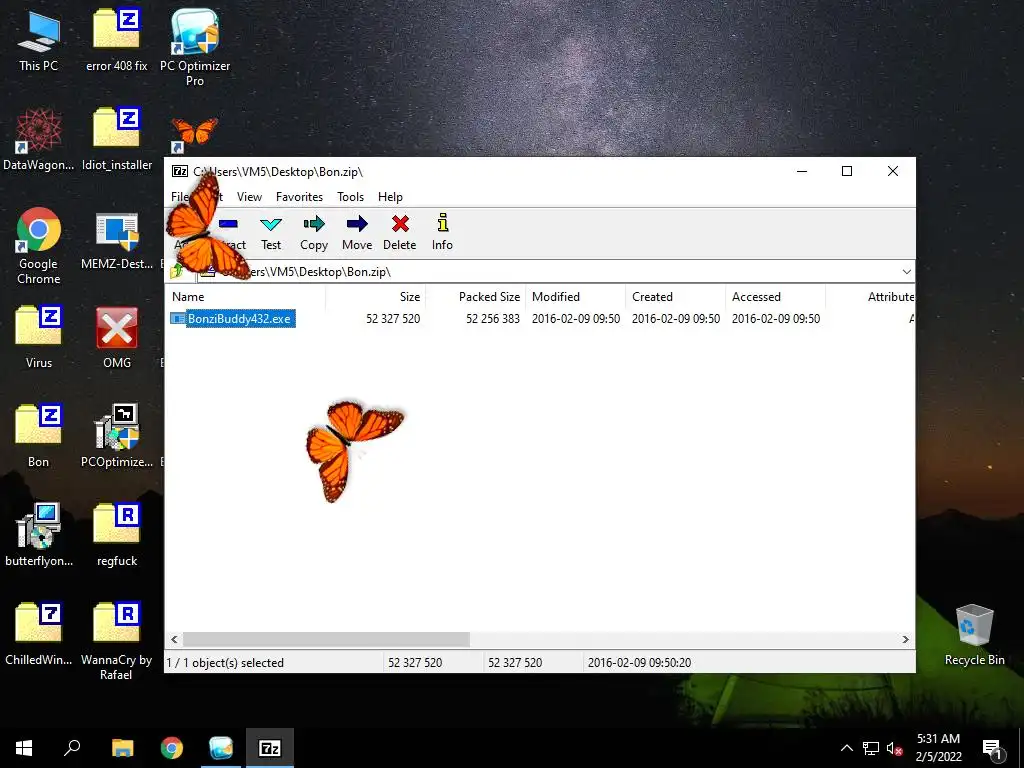Open the Windows Start menu

pyautogui.click(x=24, y=748)
